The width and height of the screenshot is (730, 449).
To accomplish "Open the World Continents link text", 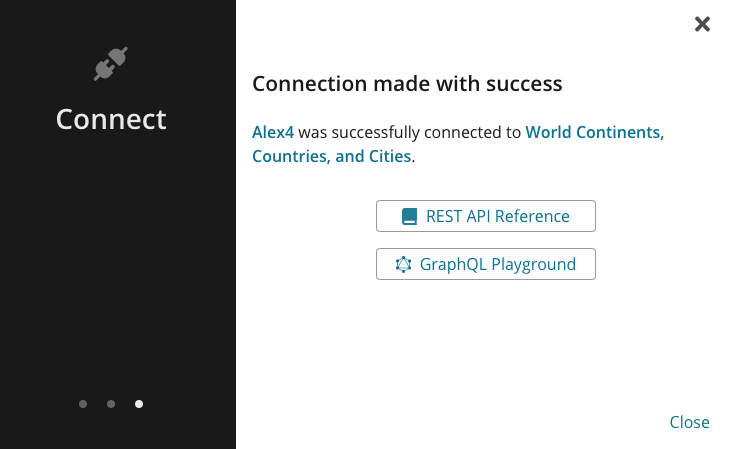I will [x=595, y=132].
